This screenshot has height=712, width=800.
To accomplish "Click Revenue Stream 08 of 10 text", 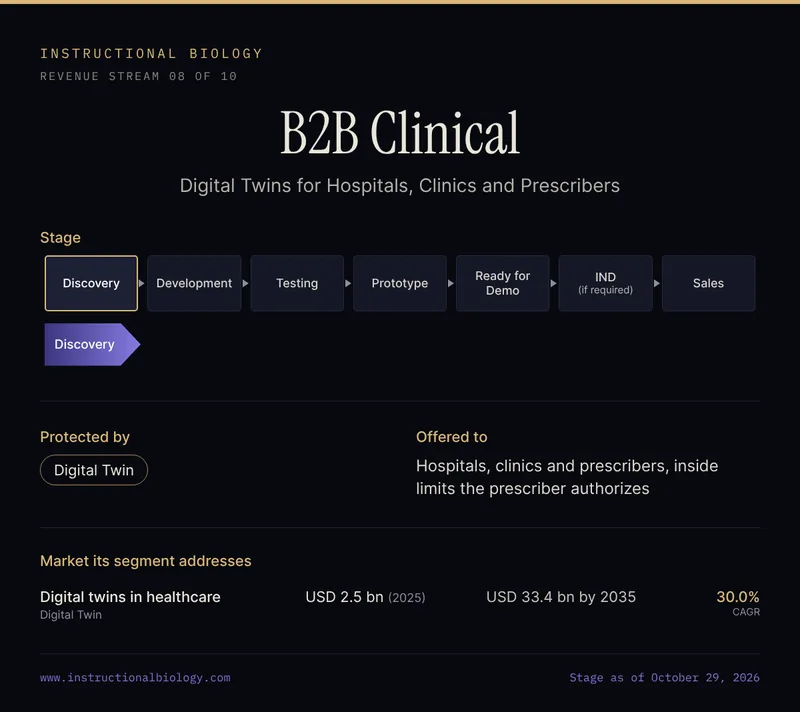I will point(138,76).
